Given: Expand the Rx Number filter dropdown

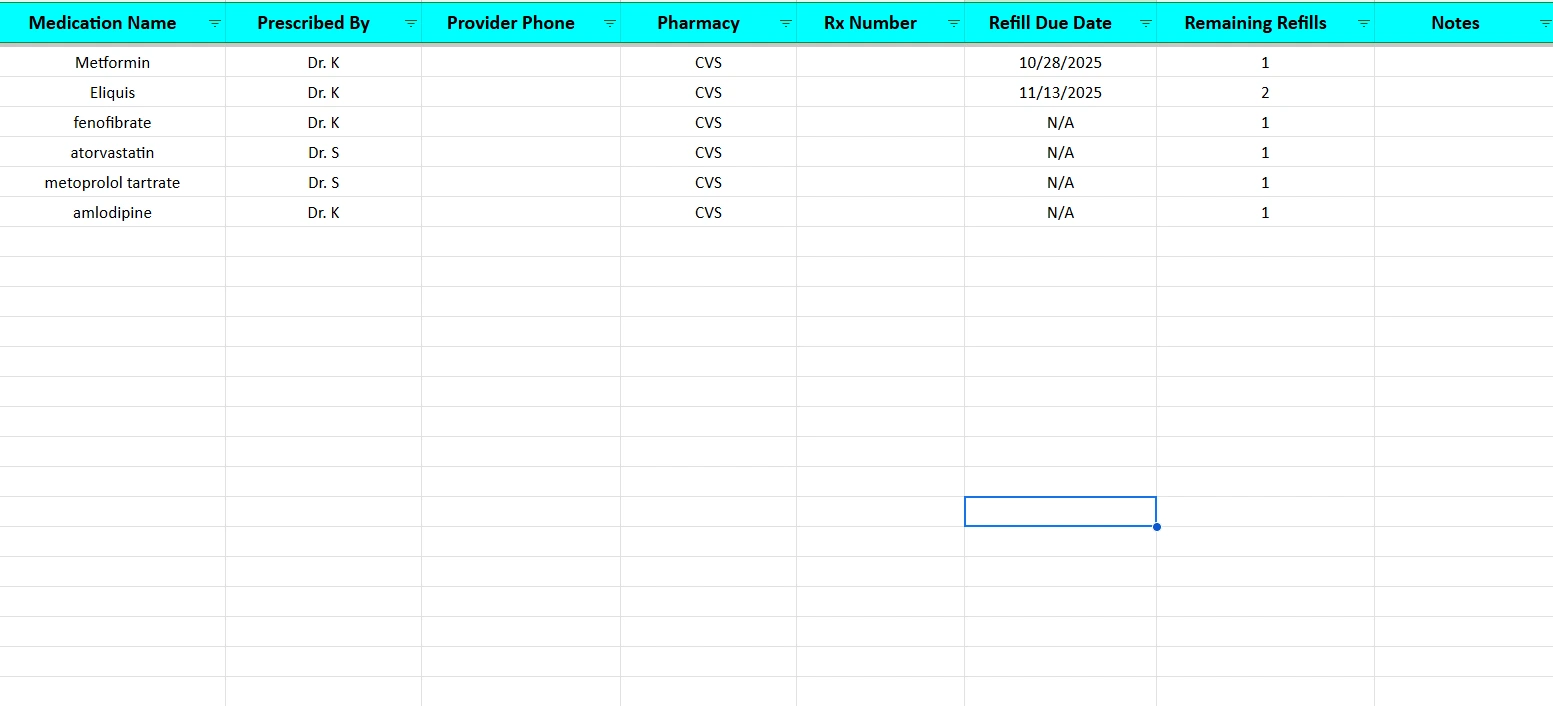Looking at the screenshot, I should (953, 23).
